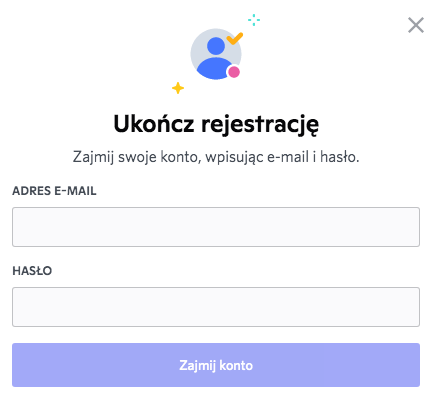This screenshot has height=399, width=434.
Task: Click the orange checkmark on the avatar
Action: pos(235,38)
